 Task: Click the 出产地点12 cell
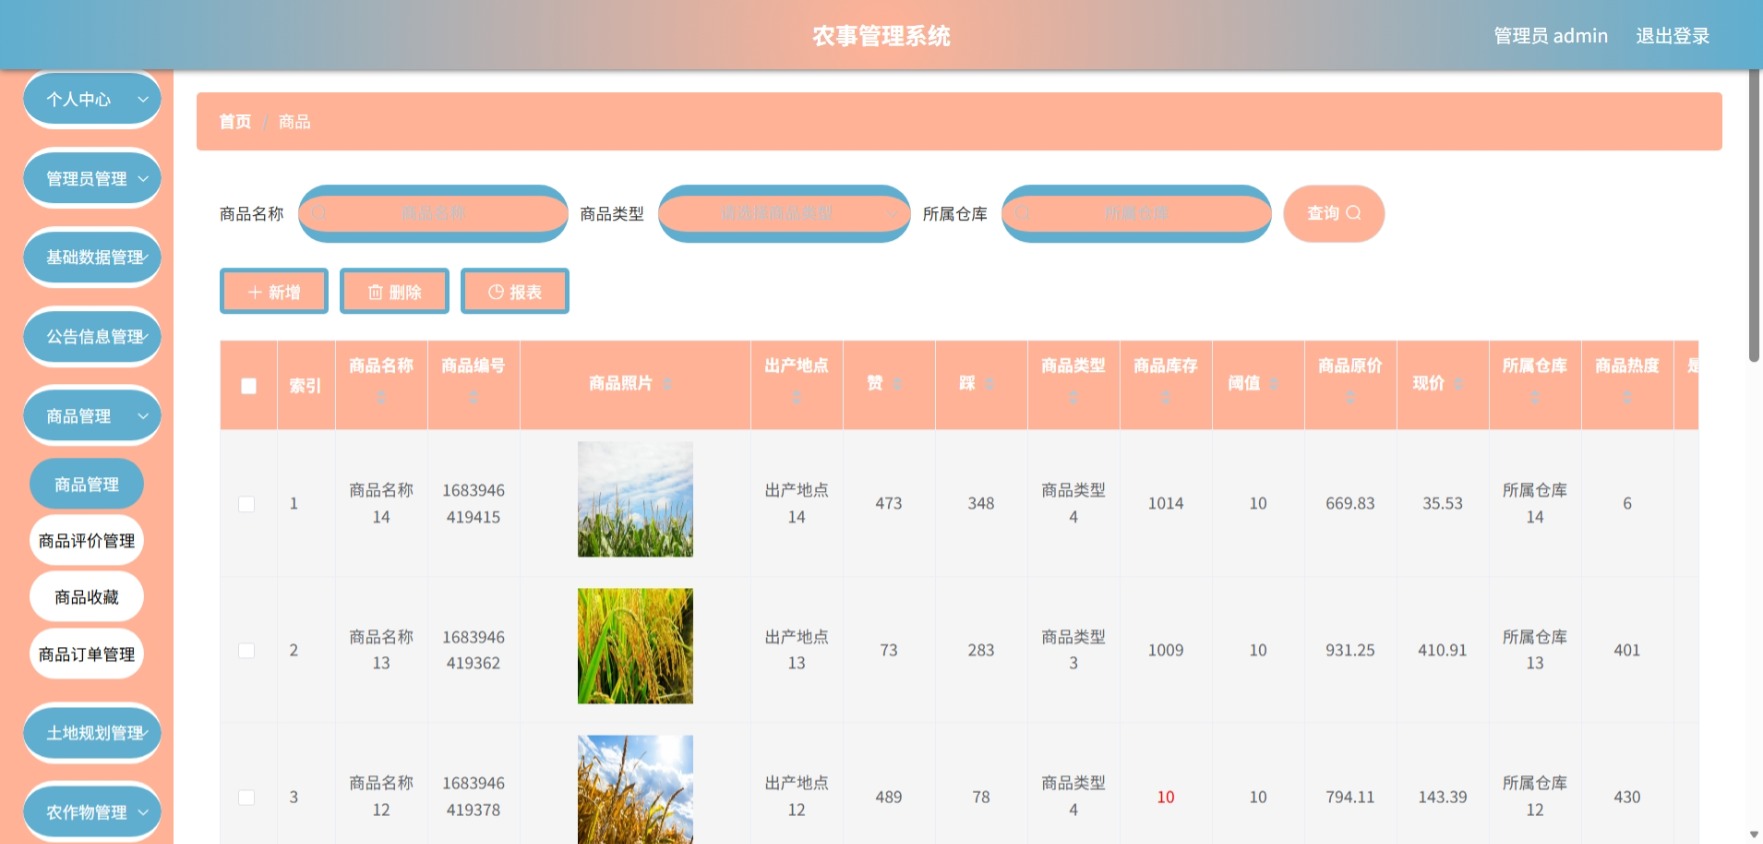pyautogui.click(x=796, y=797)
